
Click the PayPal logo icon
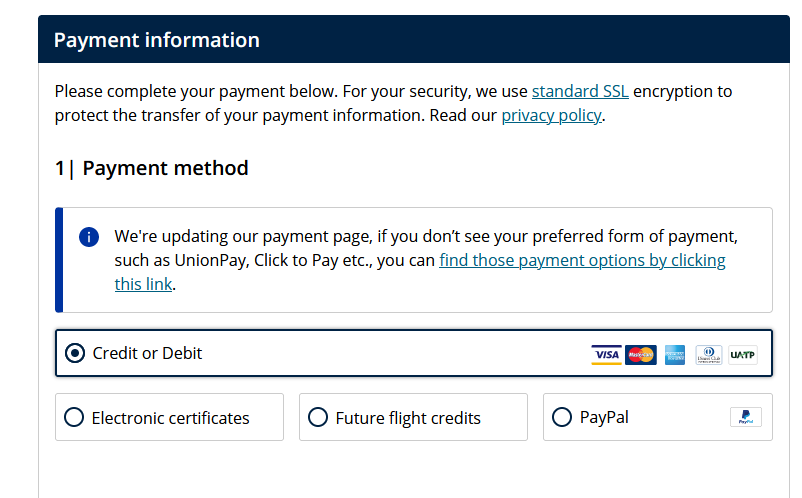[745, 418]
